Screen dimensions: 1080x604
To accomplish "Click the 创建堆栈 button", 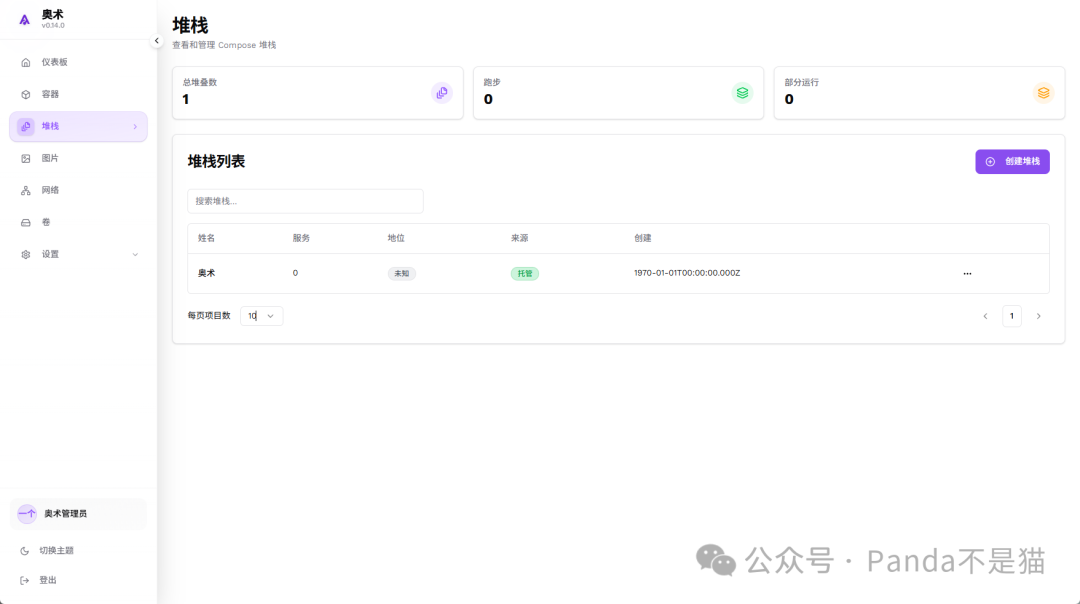I will tap(1012, 162).
